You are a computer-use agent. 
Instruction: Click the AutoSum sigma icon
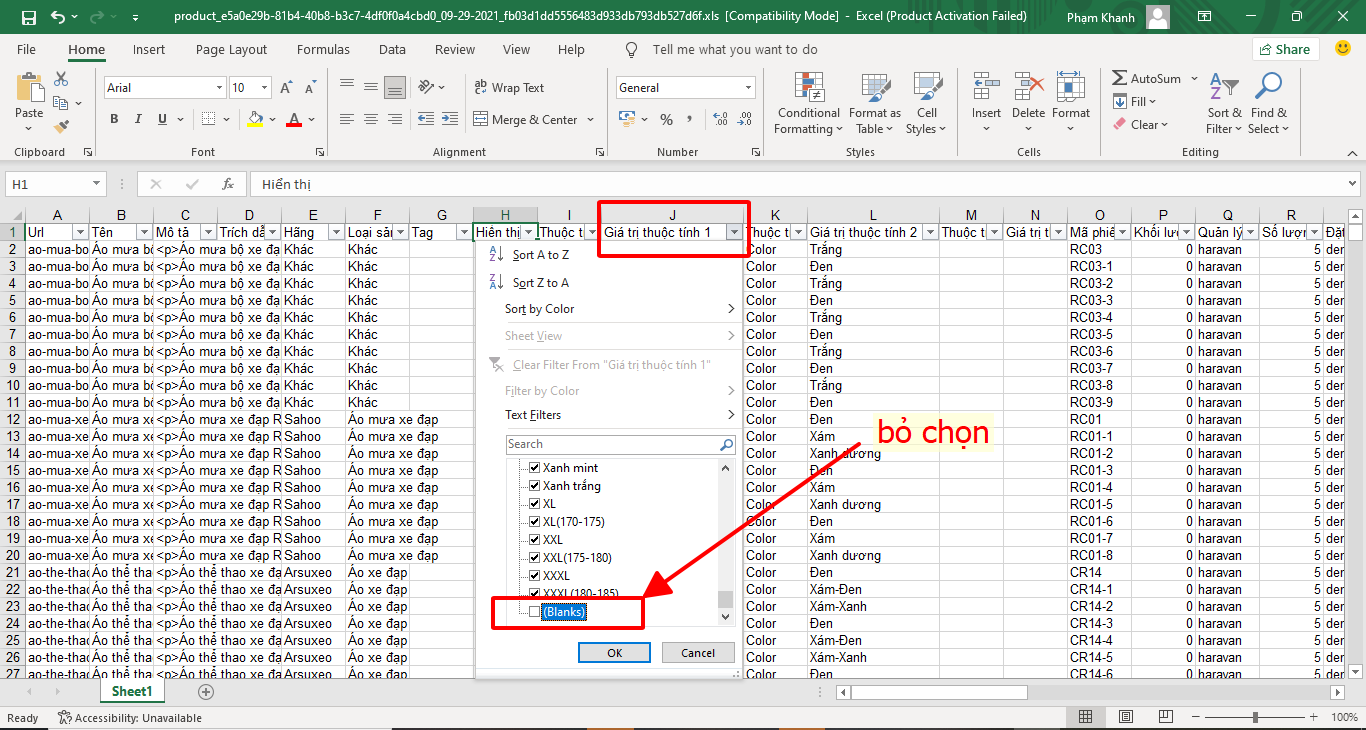tap(1119, 78)
